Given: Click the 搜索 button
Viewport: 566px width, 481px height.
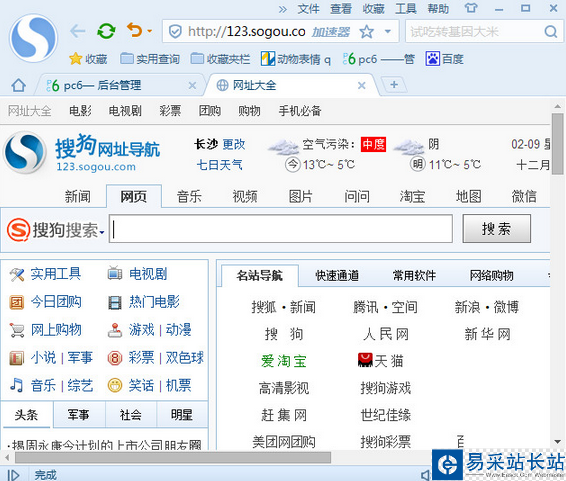Looking at the screenshot, I should click(496, 229).
